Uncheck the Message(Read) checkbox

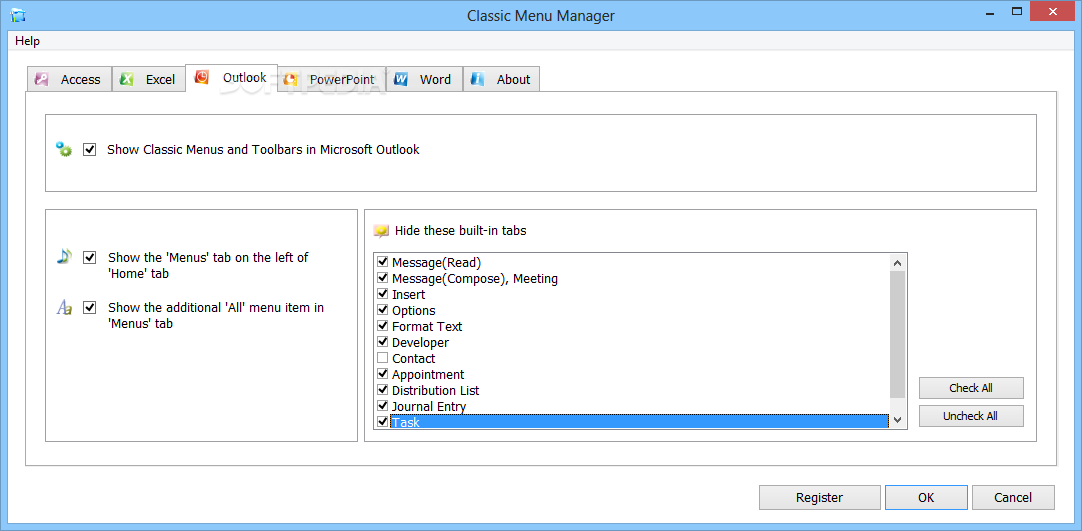382,262
